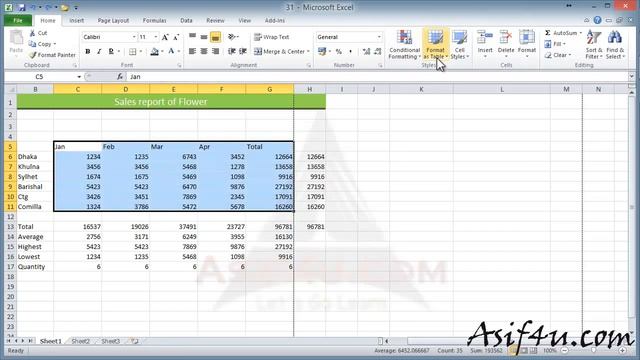
Task: Click Decrease Decimal icon
Action: coord(378,51)
